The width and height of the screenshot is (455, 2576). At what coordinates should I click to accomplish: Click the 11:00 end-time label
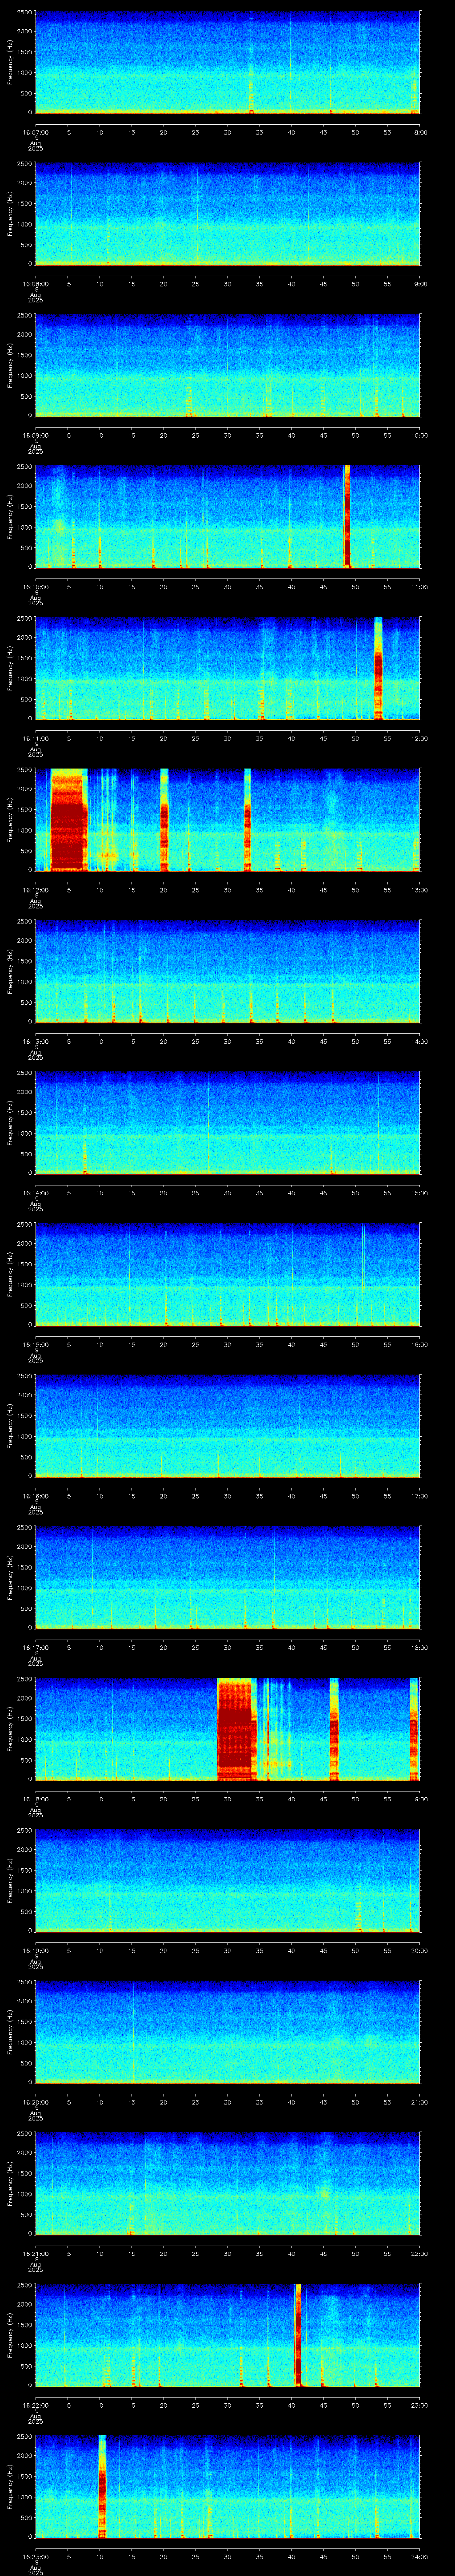tap(420, 587)
